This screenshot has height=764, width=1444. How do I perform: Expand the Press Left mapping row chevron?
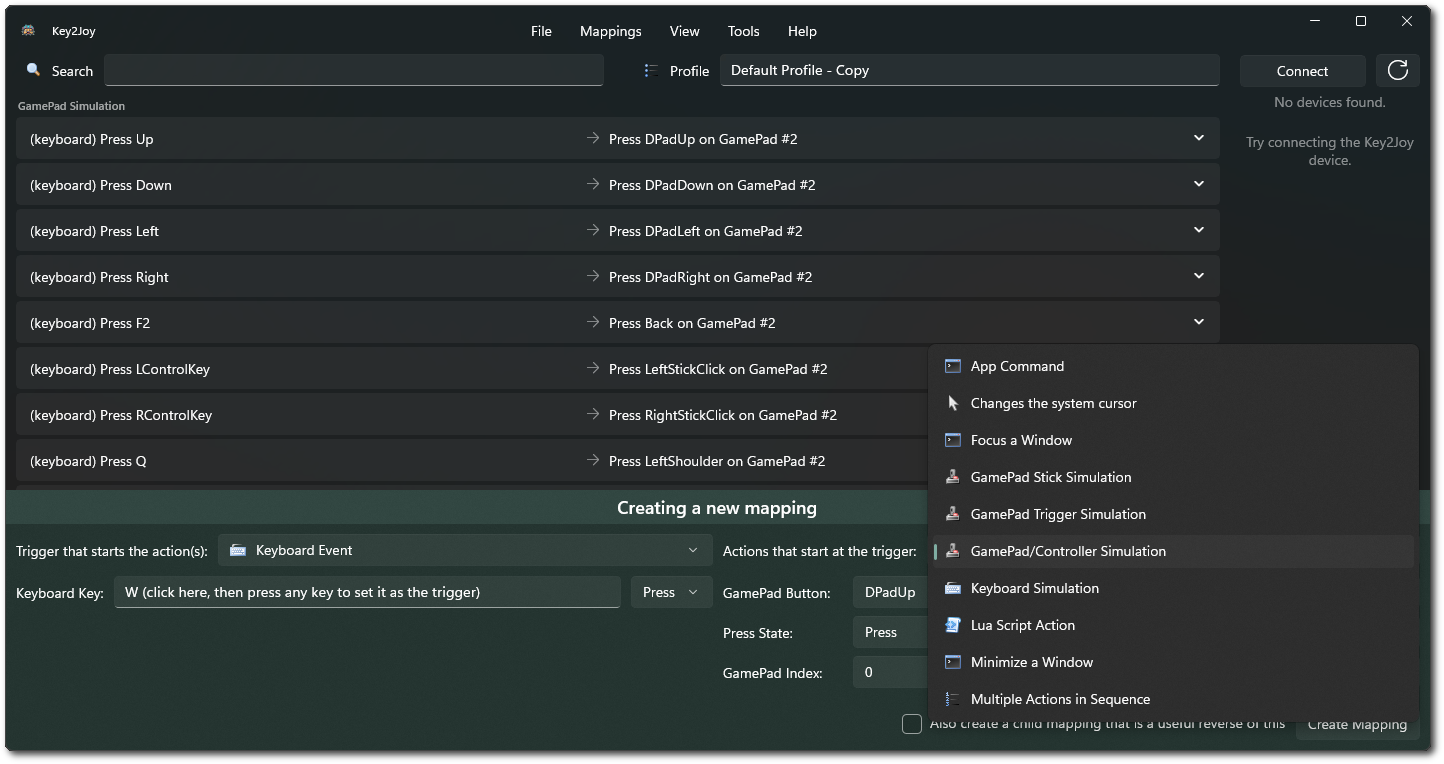1198,230
